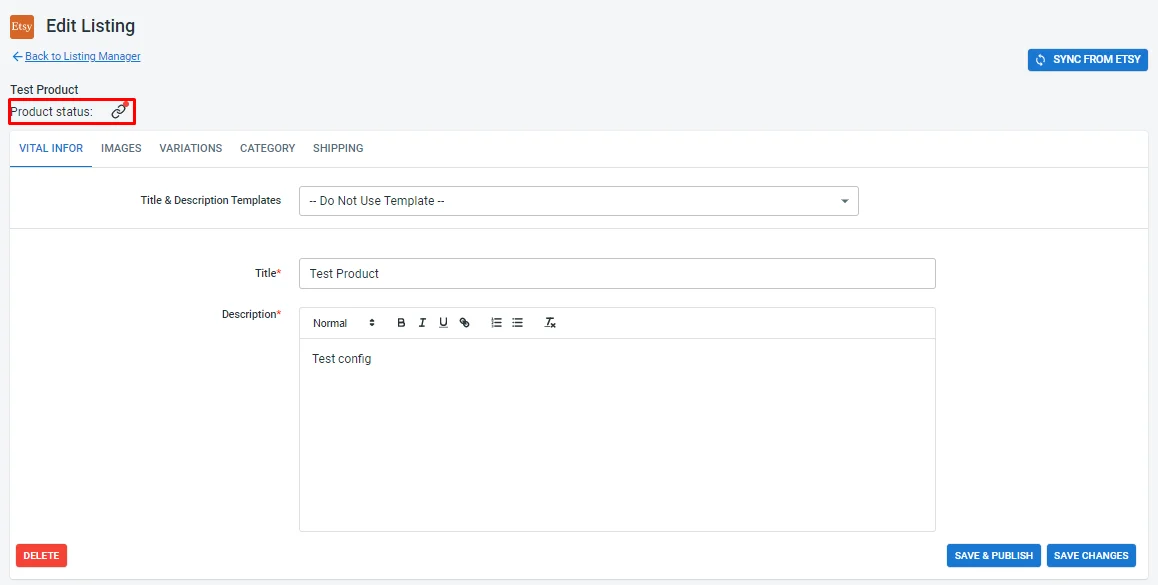Image resolution: width=1158 pixels, height=585 pixels.
Task: Click inside the Title input field
Action: pos(617,273)
